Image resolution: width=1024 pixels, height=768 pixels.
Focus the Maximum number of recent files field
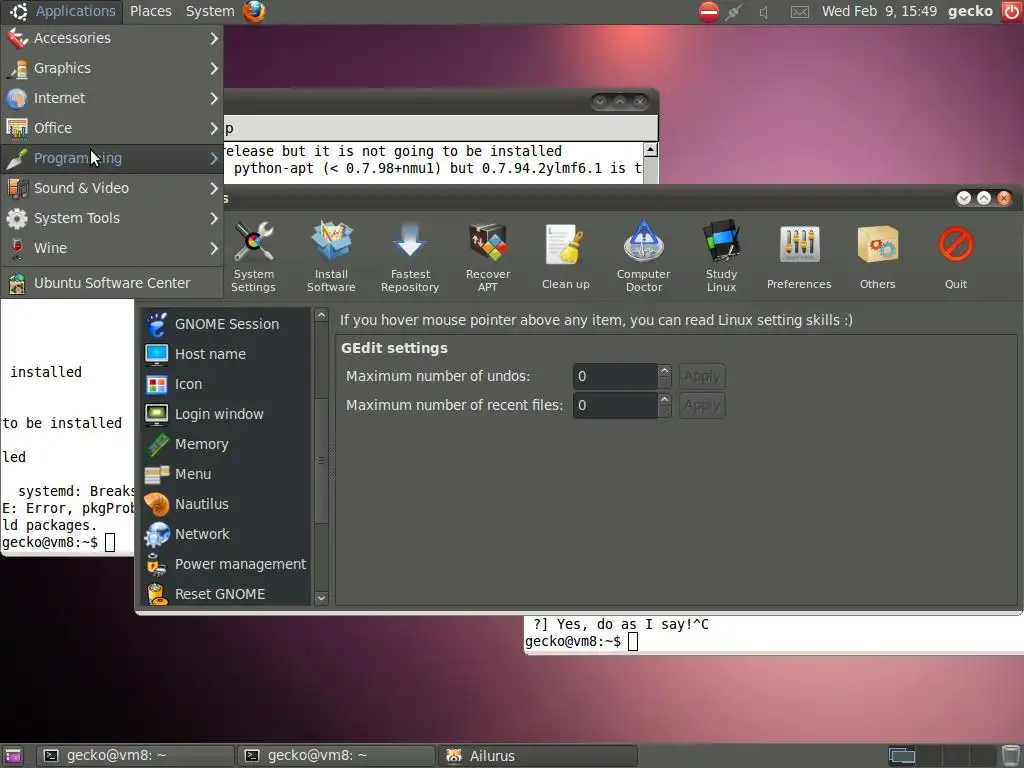coord(615,406)
